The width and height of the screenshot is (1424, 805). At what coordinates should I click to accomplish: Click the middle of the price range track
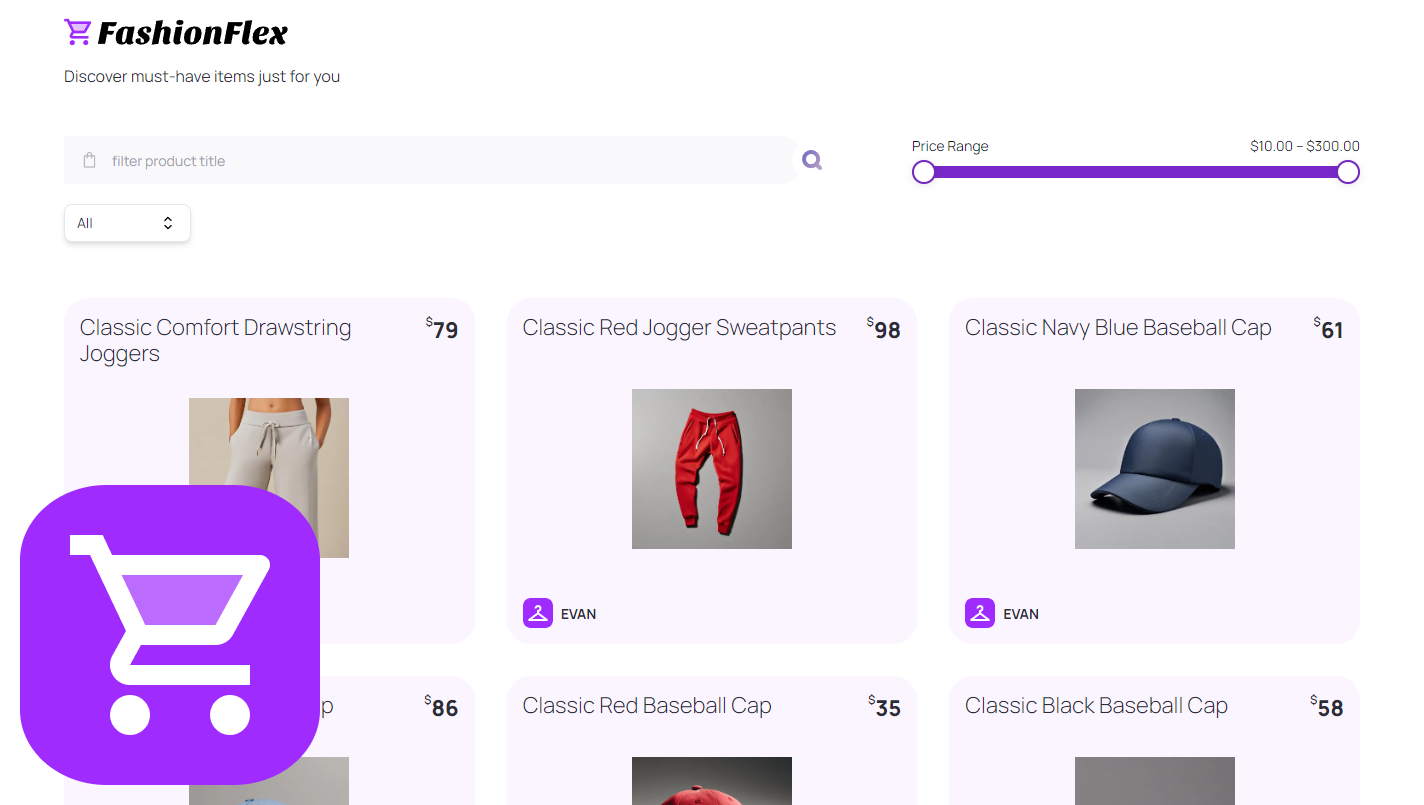point(1136,172)
